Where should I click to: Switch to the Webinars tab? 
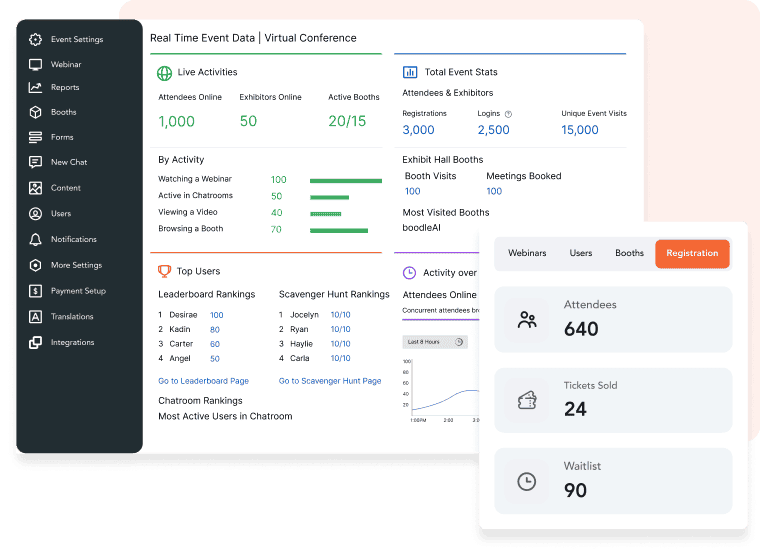click(x=527, y=253)
